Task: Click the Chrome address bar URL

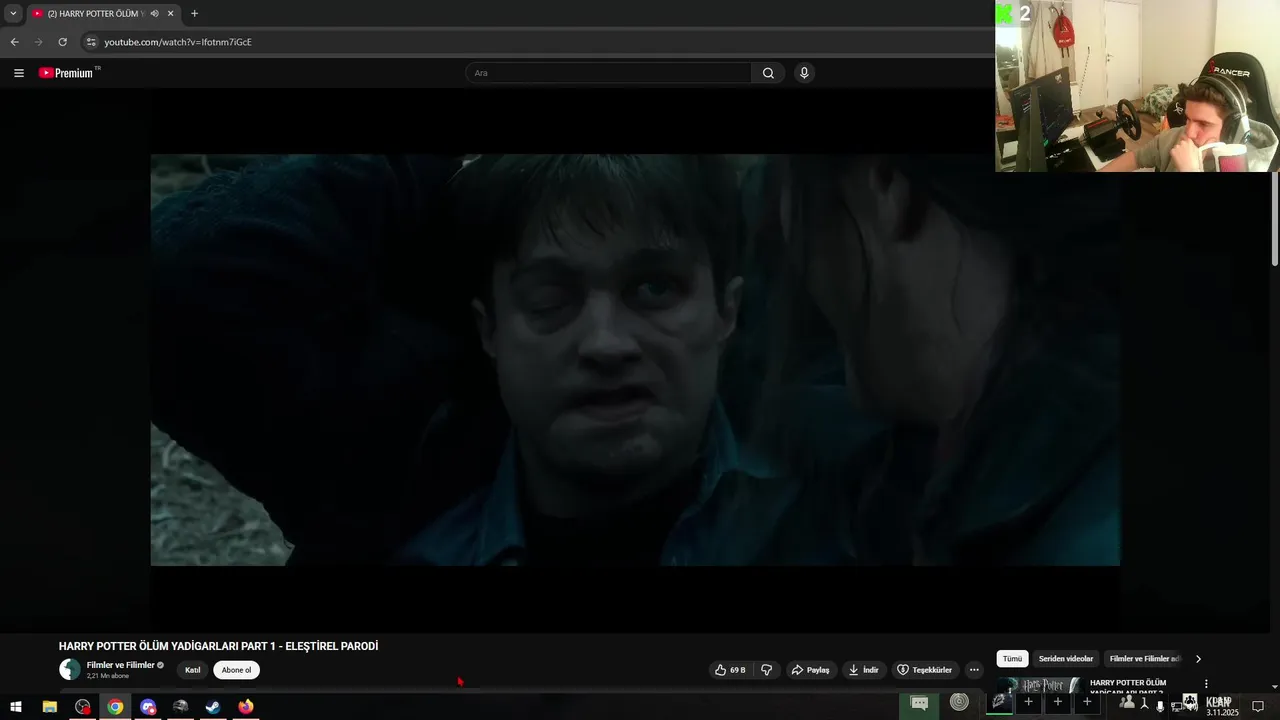Action: (x=178, y=42)
